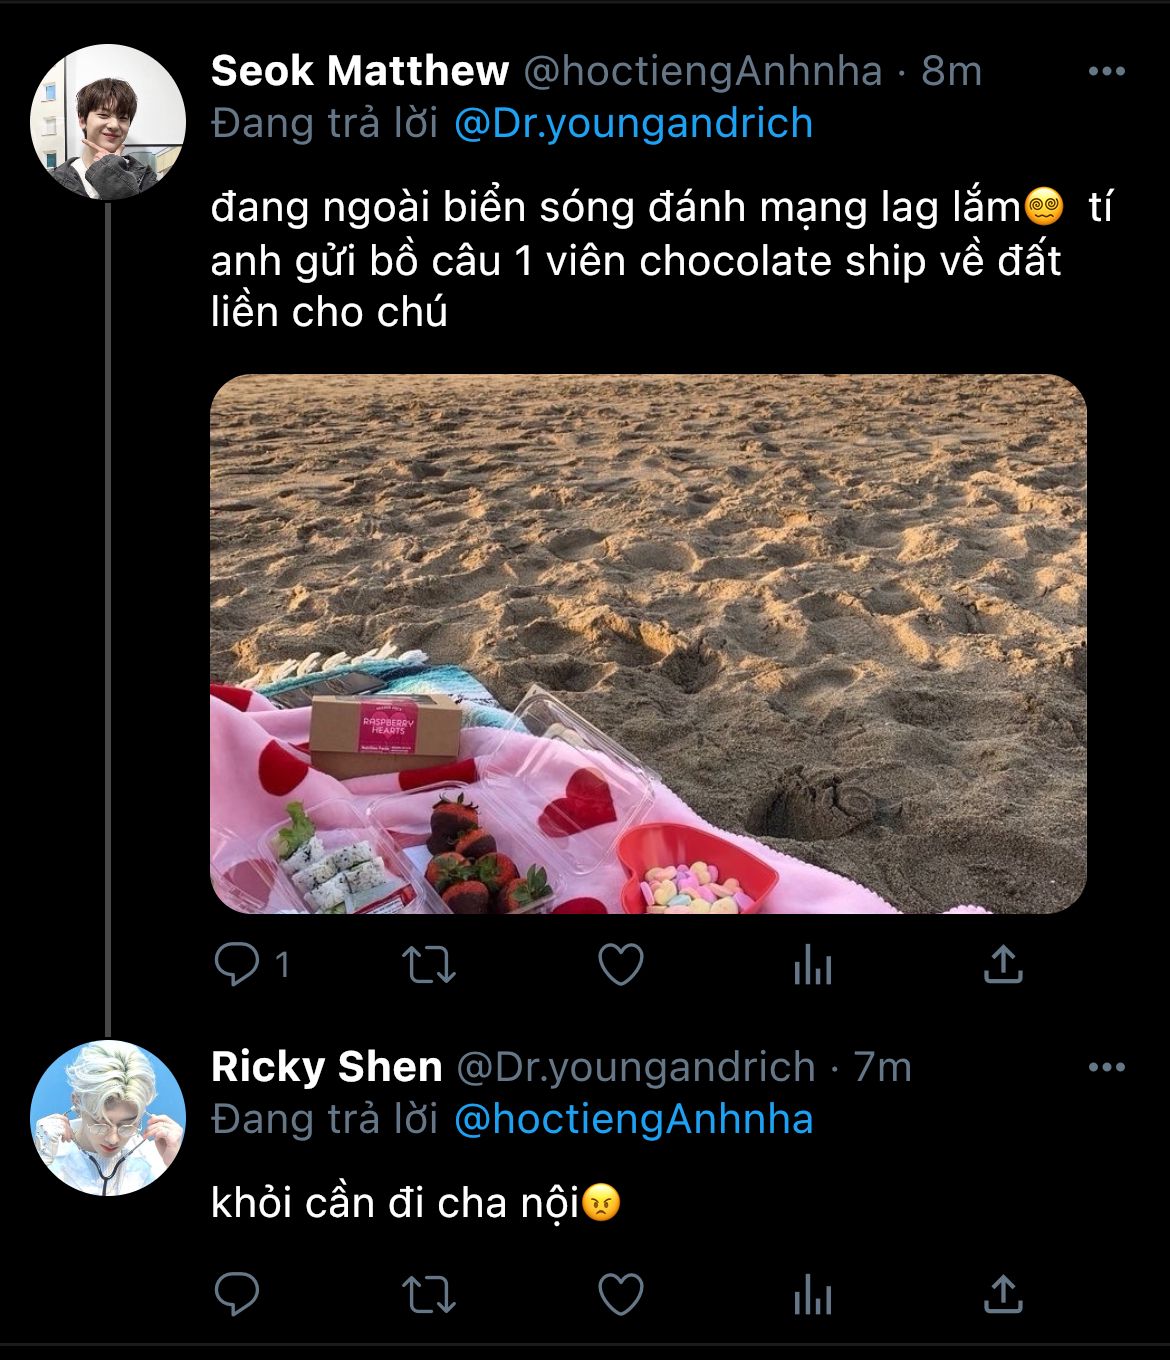Open Ricky Shen's profile avatar
The image size is (1170, 1360).
[x=108, y=1118]
